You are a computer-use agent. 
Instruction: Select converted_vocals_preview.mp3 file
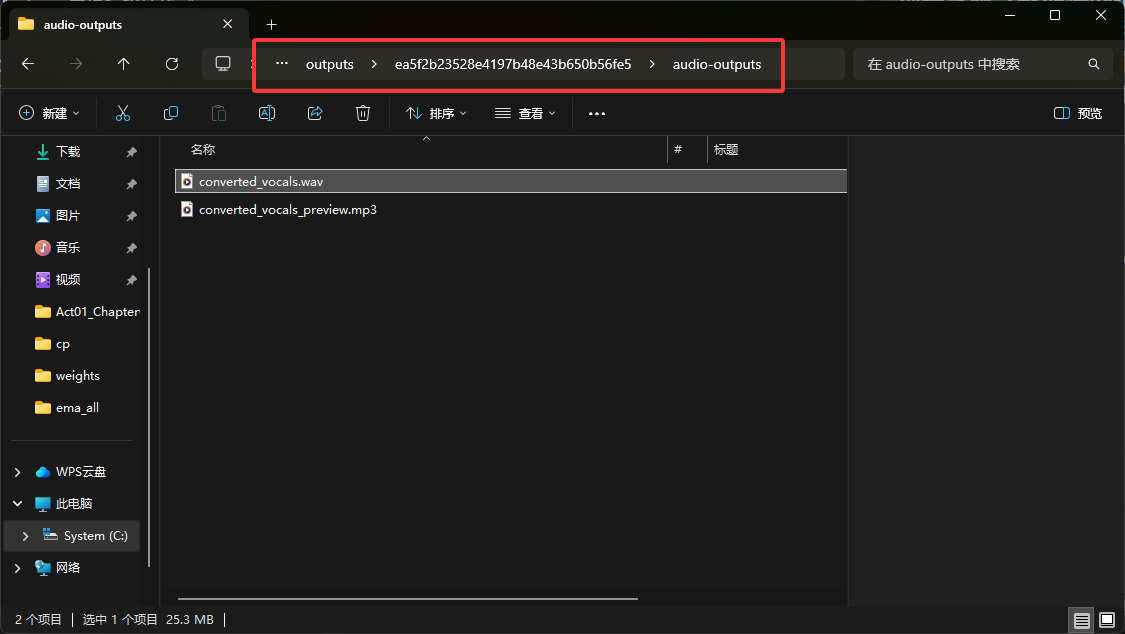click(x=288, y=210)
